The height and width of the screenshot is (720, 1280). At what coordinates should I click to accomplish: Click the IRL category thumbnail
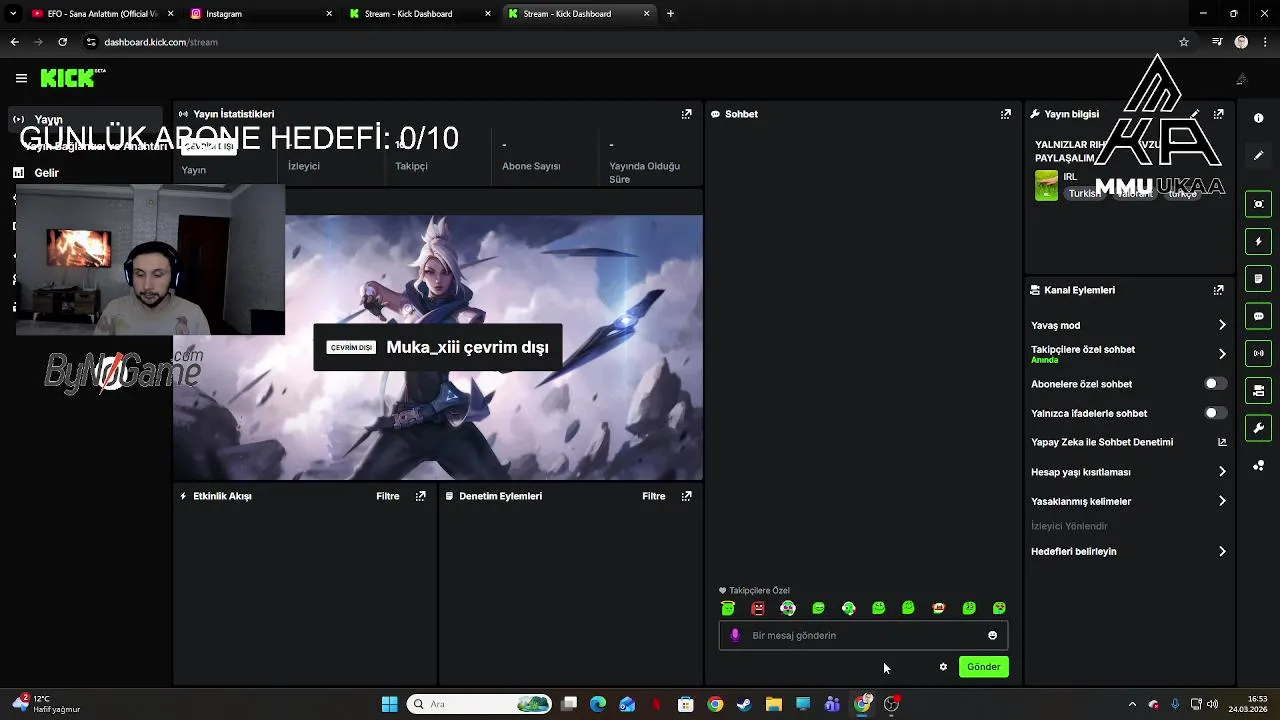coord(1046,185)
